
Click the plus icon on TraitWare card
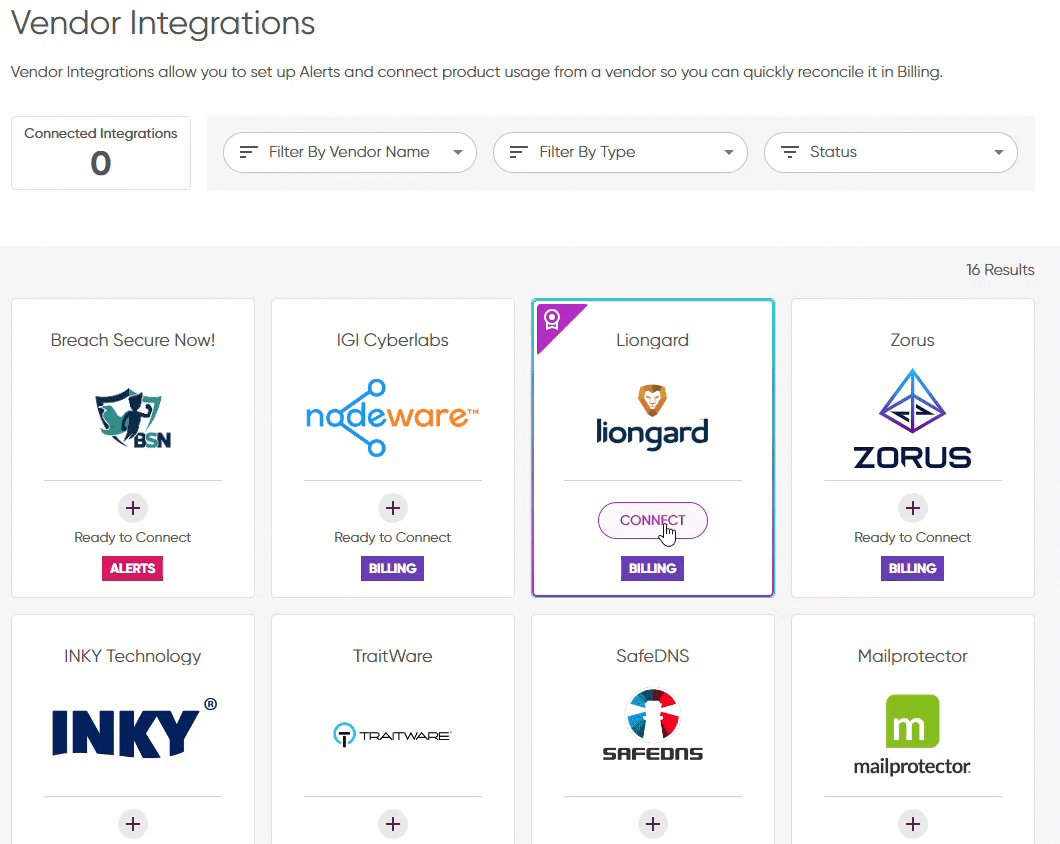pos(393,824)
